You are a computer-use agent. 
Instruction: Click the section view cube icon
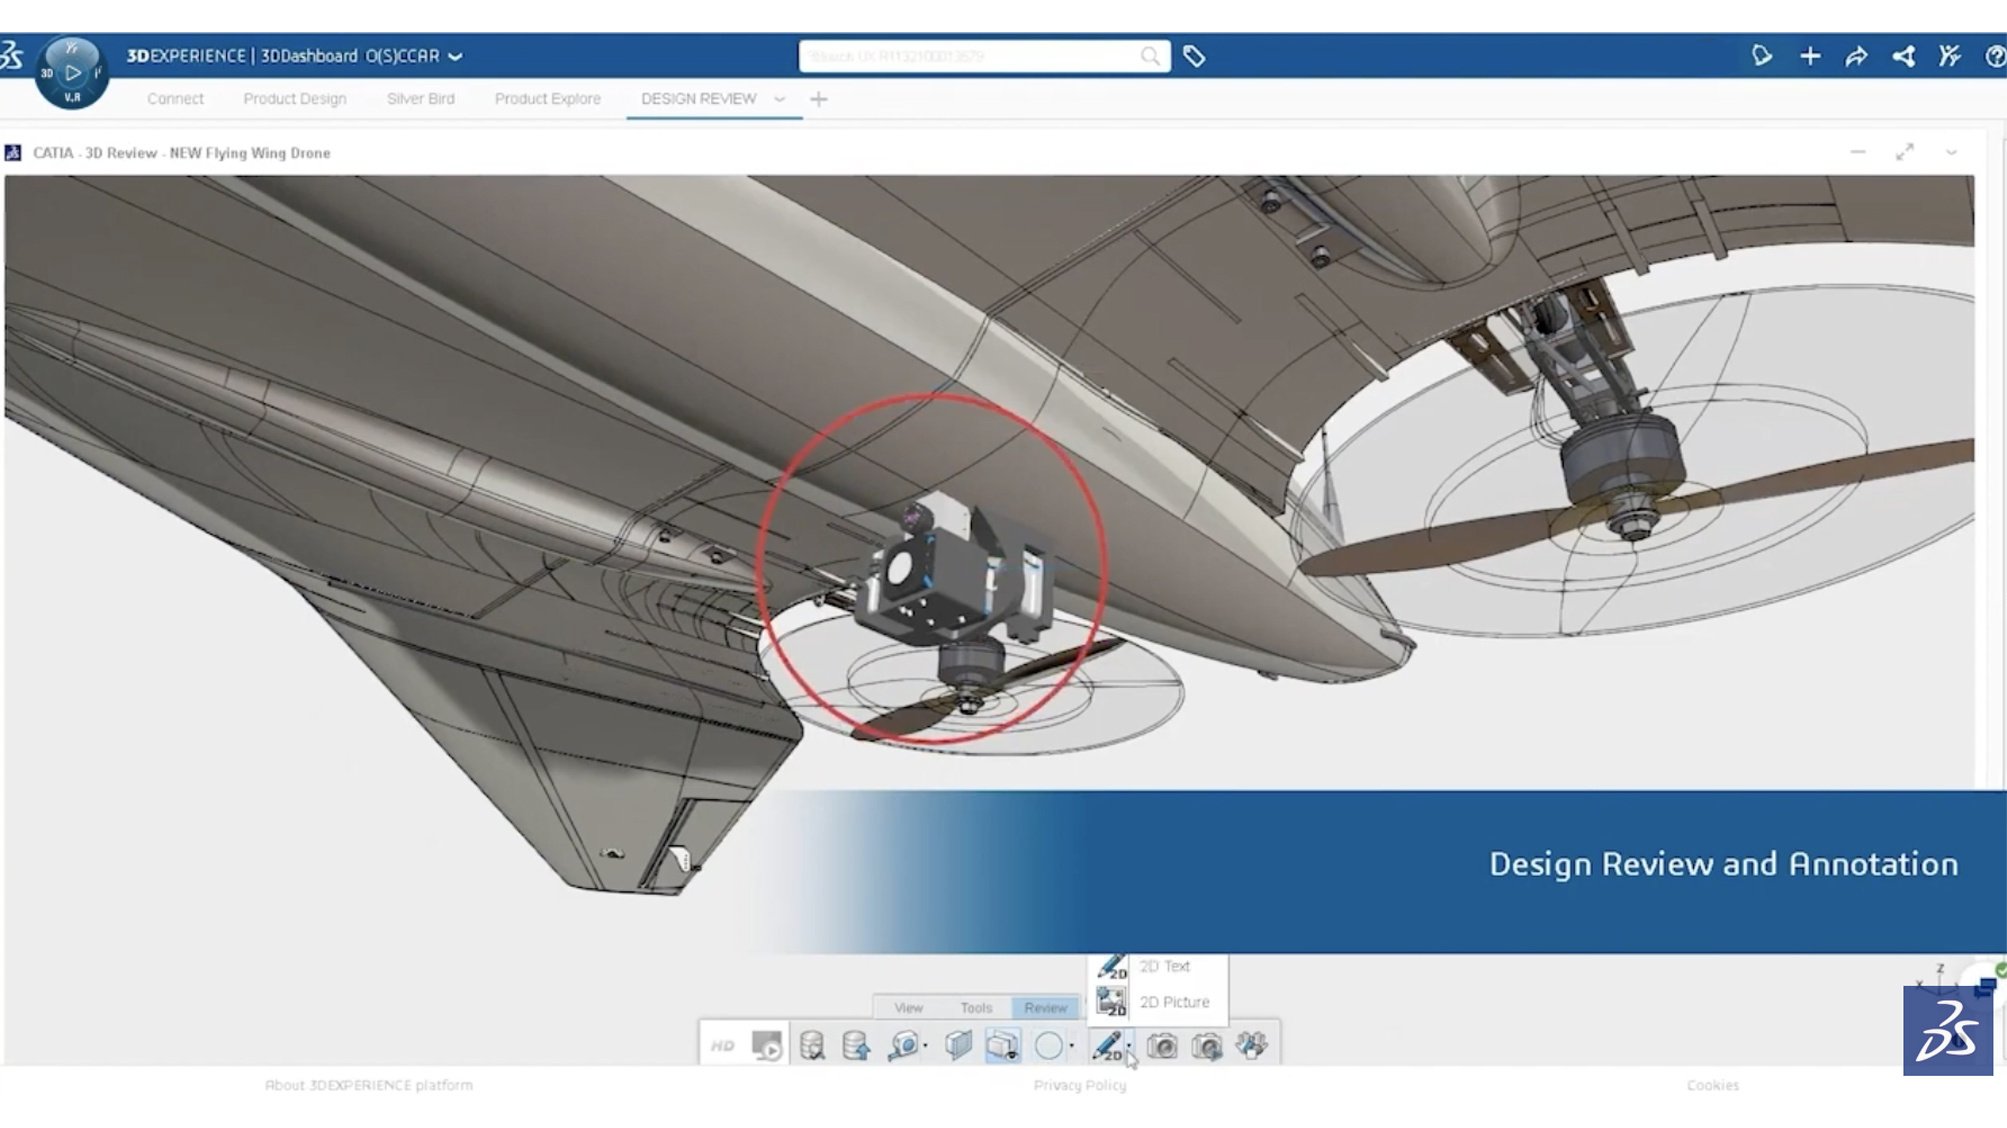click(x=958, y=1046)
